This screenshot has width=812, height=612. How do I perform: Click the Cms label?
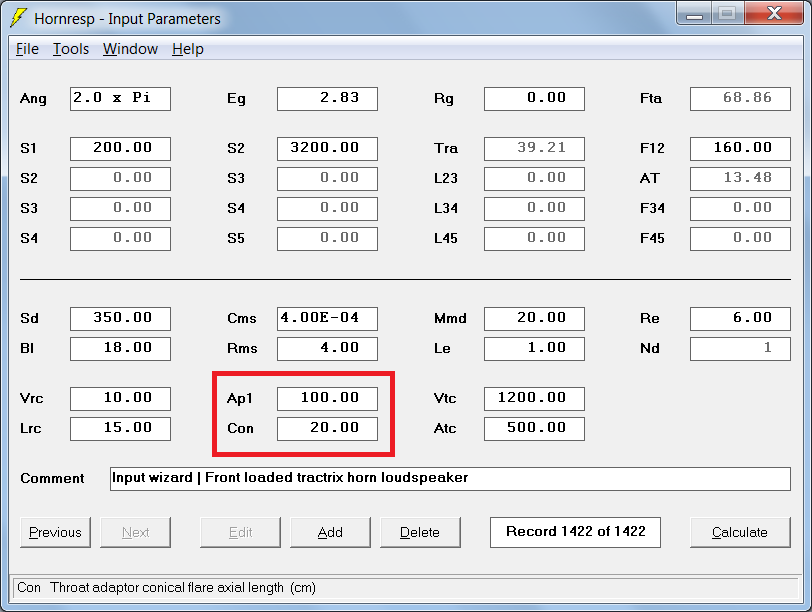coord(241,318)
